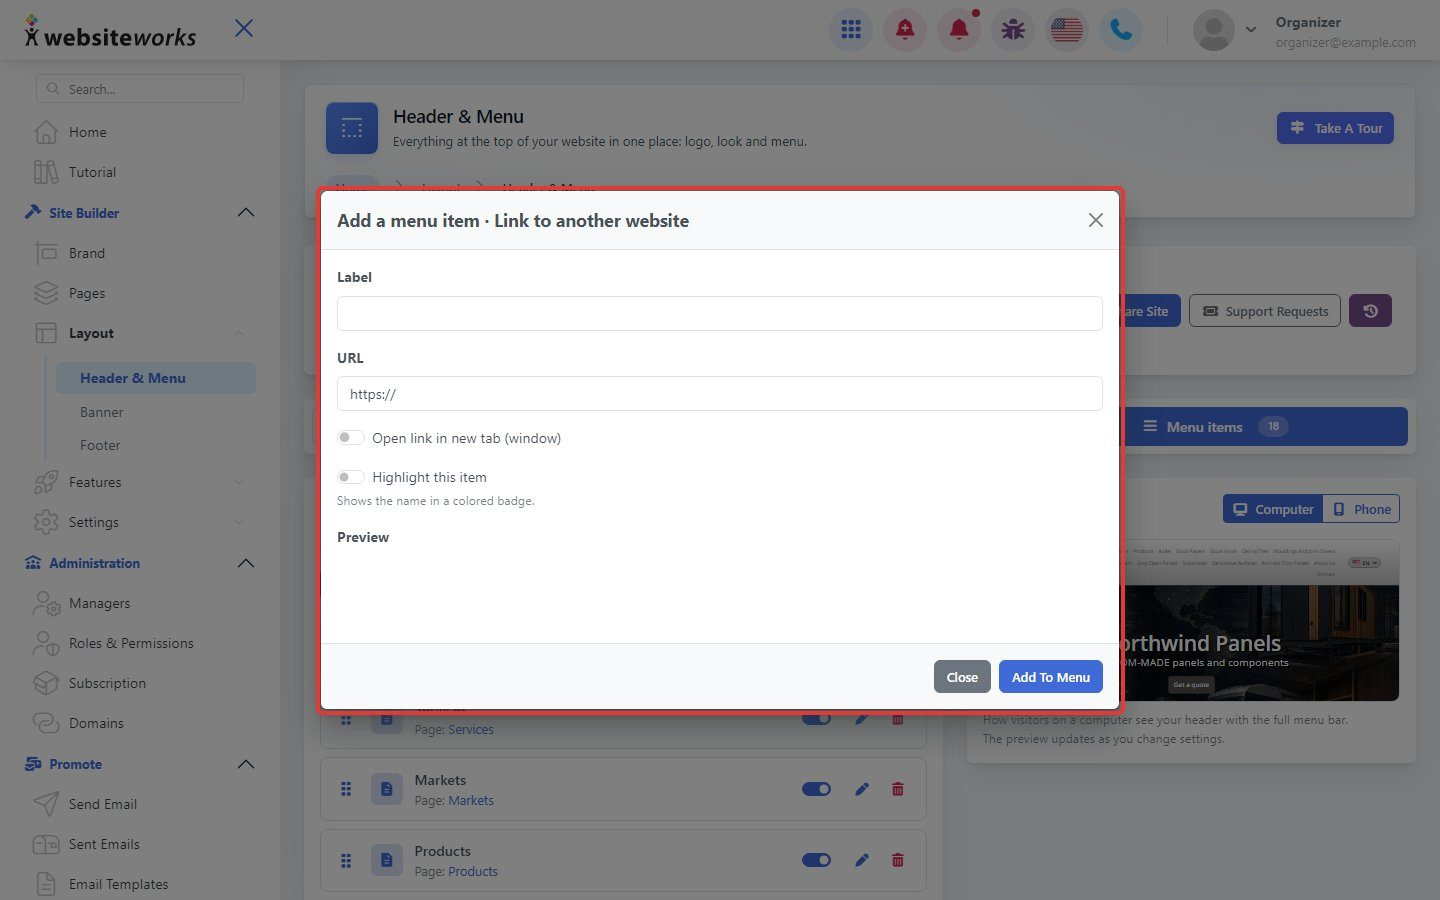The width and height of the screenshot is (1440, 900).
Task: Collapse the Promote section
Action: pyautogui.click(x=246, y=764)
